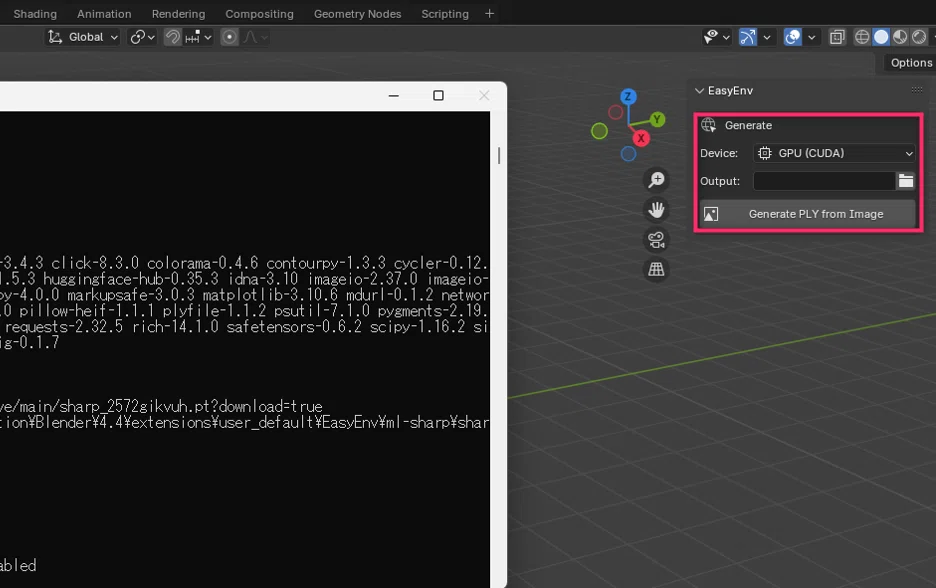Click the selectability and visibility eye icon

(x=711, y=37)
